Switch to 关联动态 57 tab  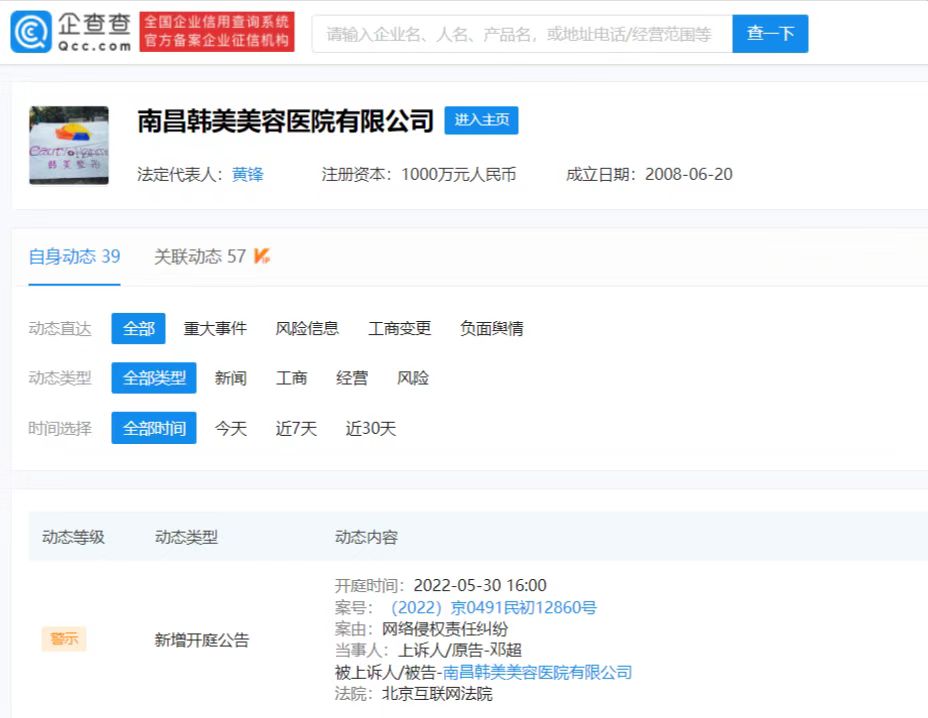point(200,256)
